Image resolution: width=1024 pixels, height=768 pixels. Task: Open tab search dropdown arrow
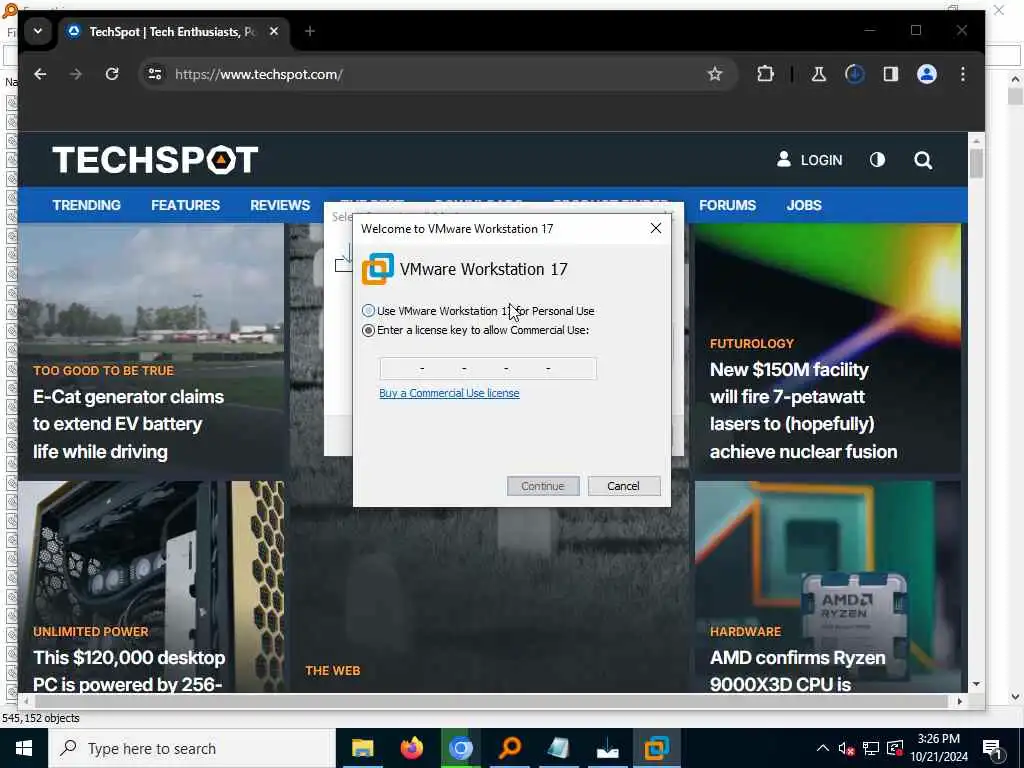click(x=38, y=31)
